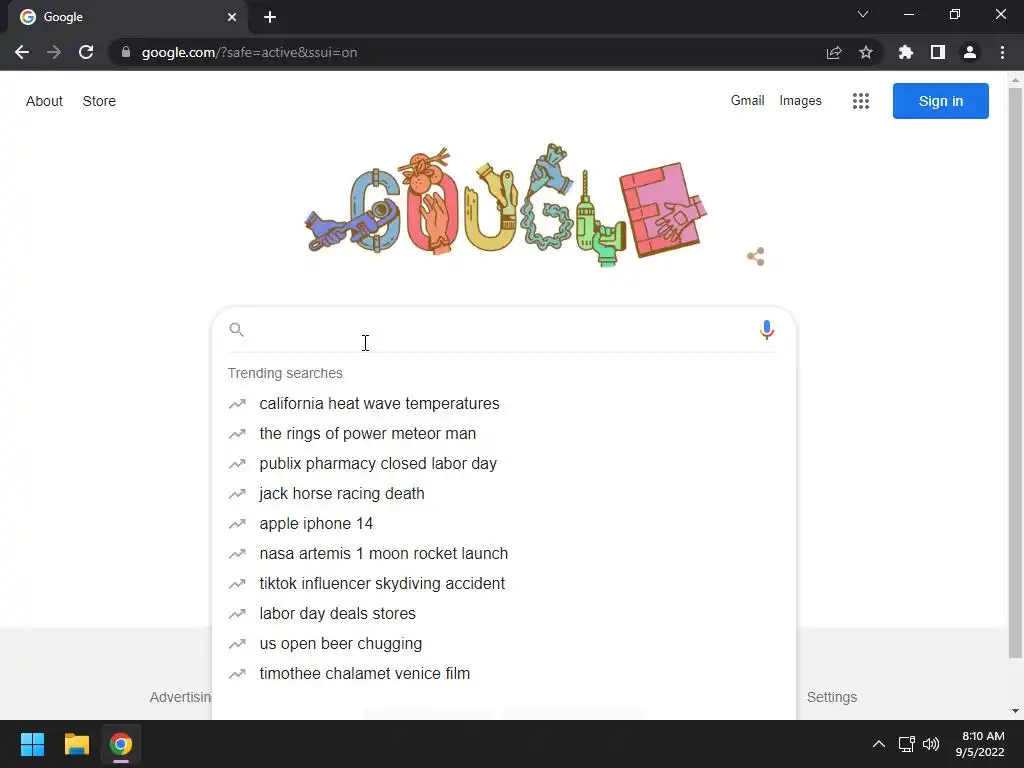Open the volume control in the tray
Screen dimensions: 1024x768
[x=931, y=744]
